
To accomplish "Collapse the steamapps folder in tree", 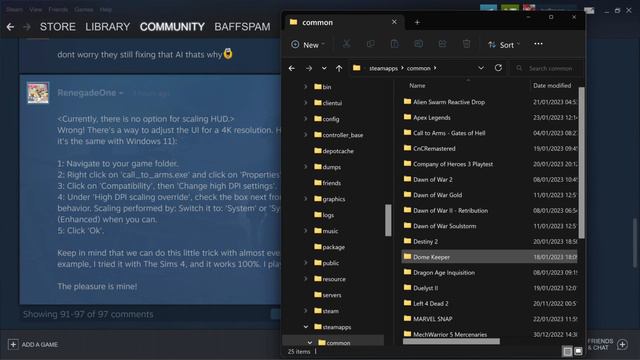I will pyautogui.click(x=305, y=327).
